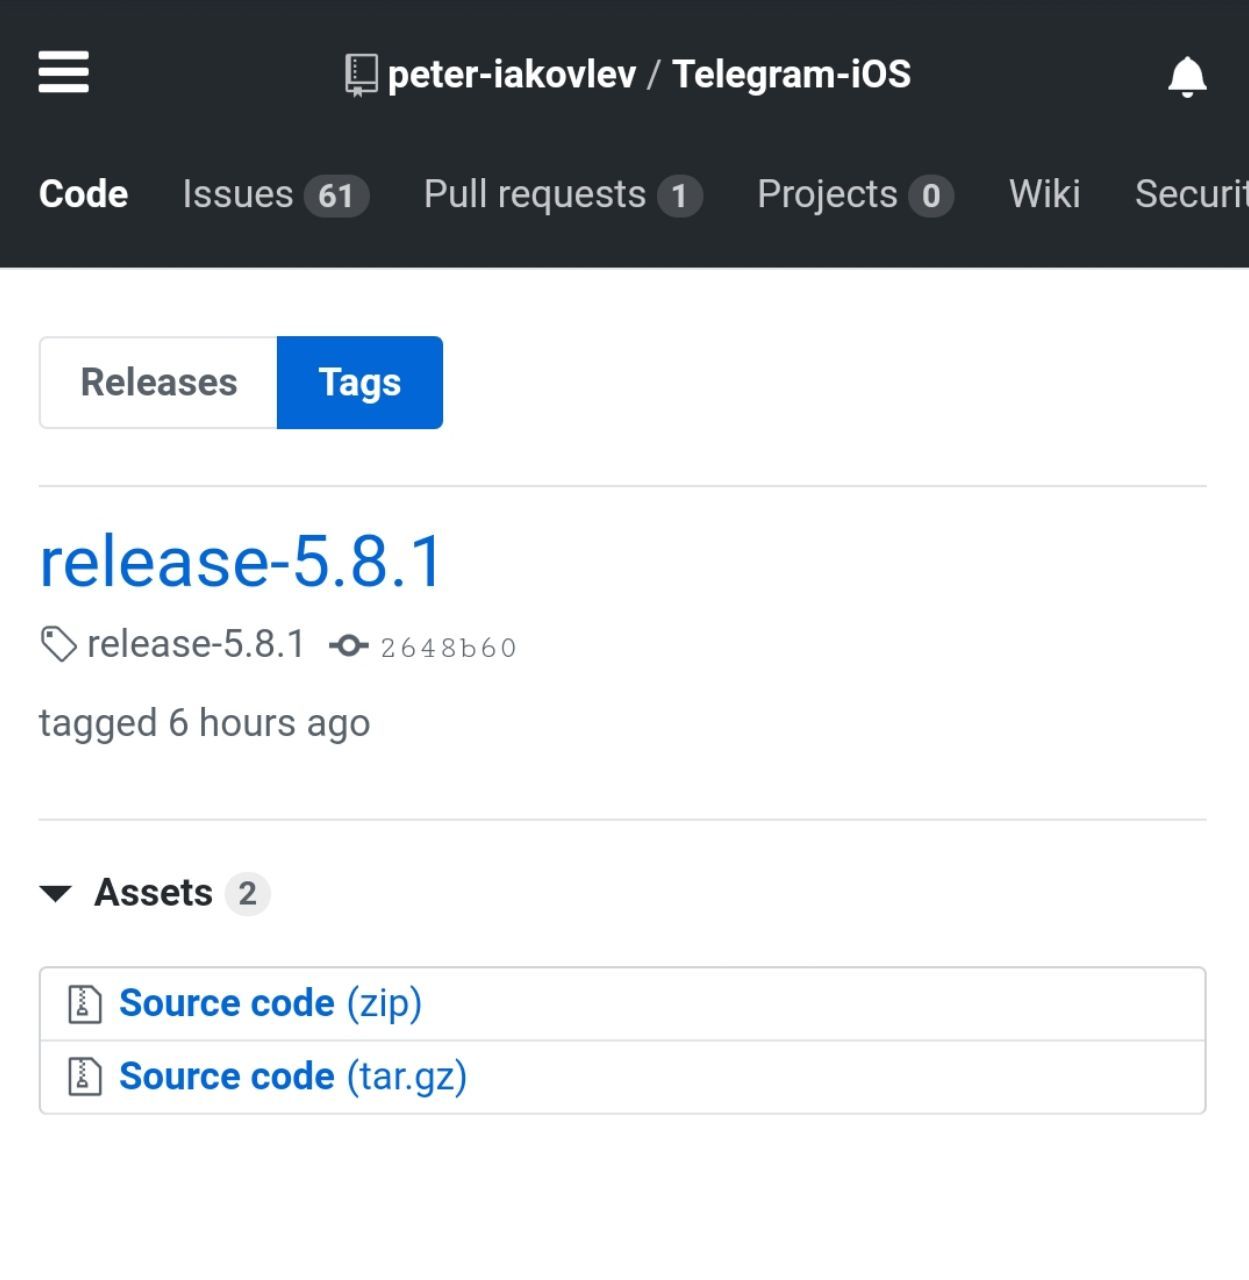Switch to the Releases view
This screenshot has width=1249, height=1280.
pos(158,382)
